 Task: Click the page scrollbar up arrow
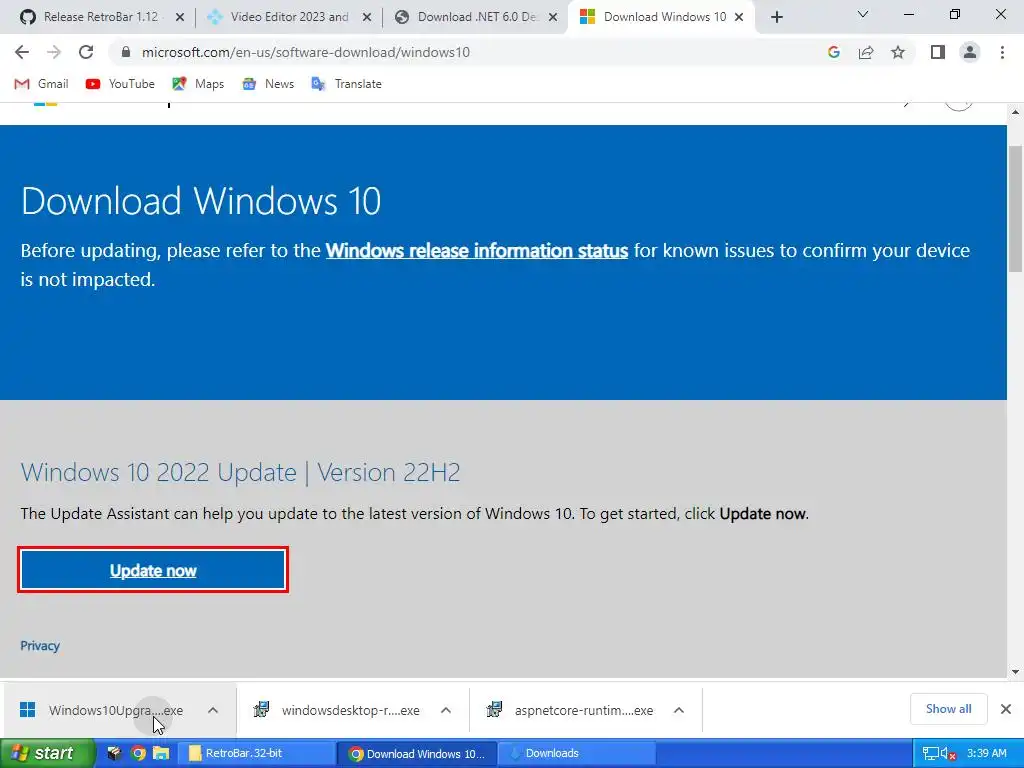1016,113
